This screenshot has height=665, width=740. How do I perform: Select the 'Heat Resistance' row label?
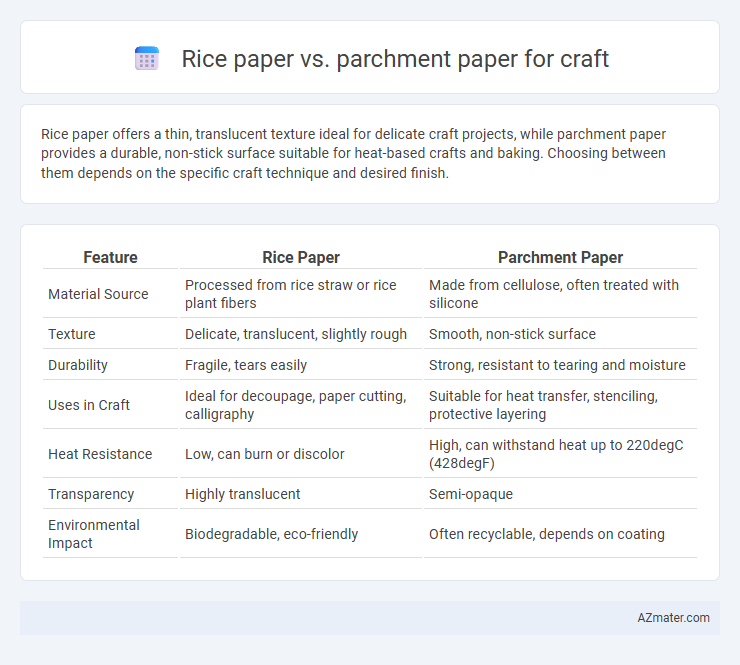tap(100, 454)
